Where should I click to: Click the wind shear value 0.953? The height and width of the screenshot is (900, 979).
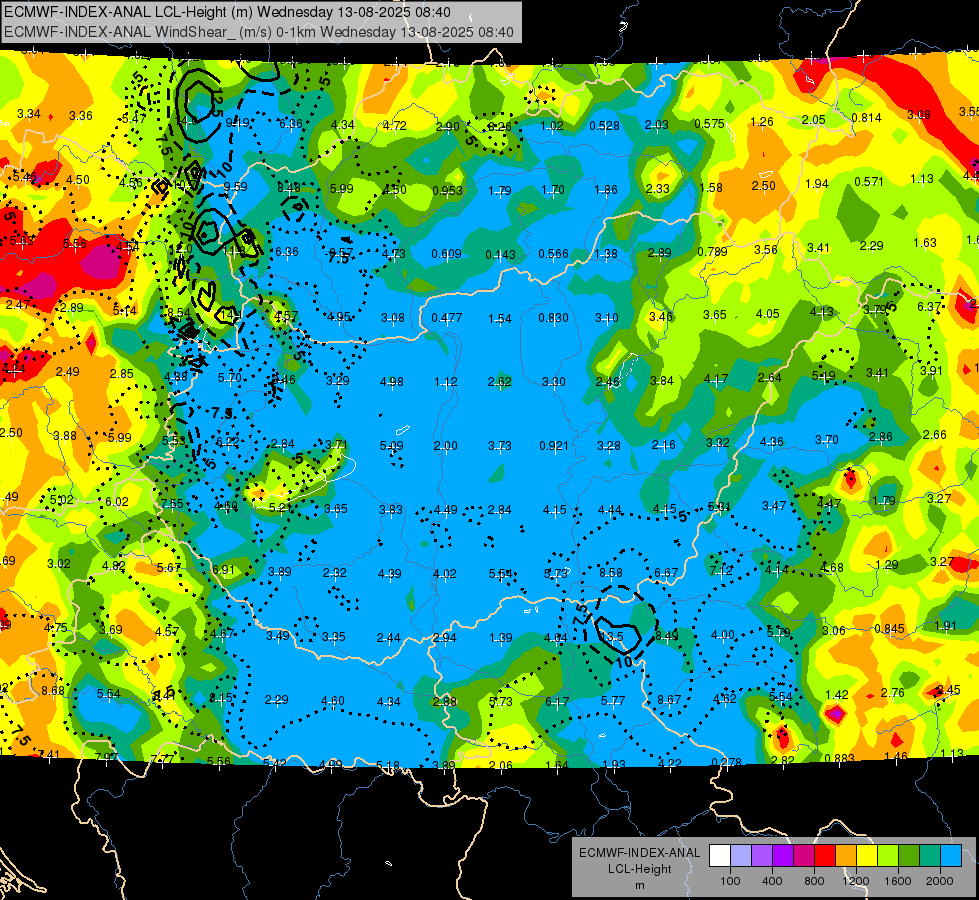point(447,190)
